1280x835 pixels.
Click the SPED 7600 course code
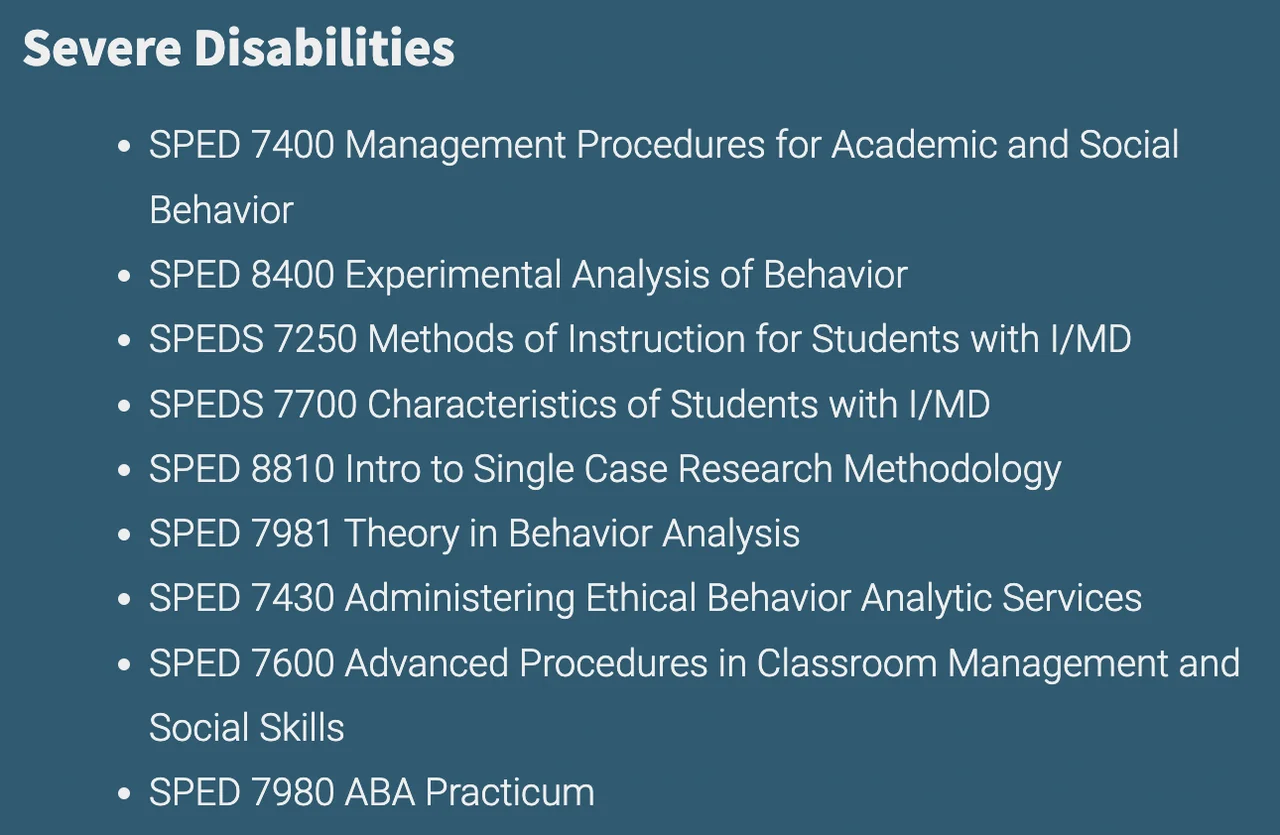point(241,663)
